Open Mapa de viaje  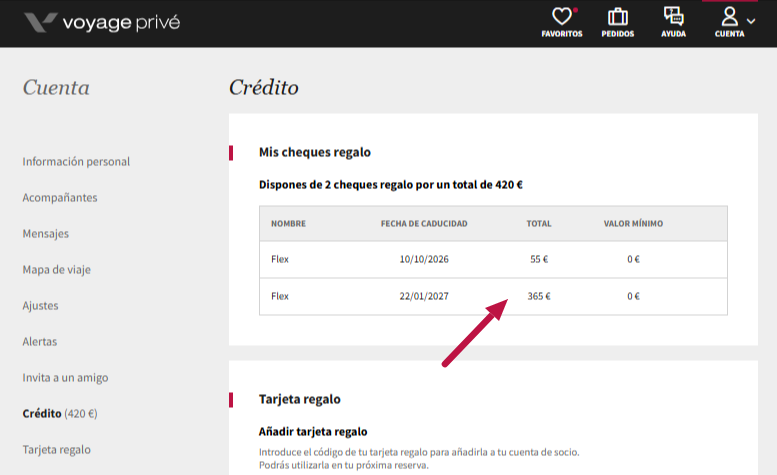[56, 270]
